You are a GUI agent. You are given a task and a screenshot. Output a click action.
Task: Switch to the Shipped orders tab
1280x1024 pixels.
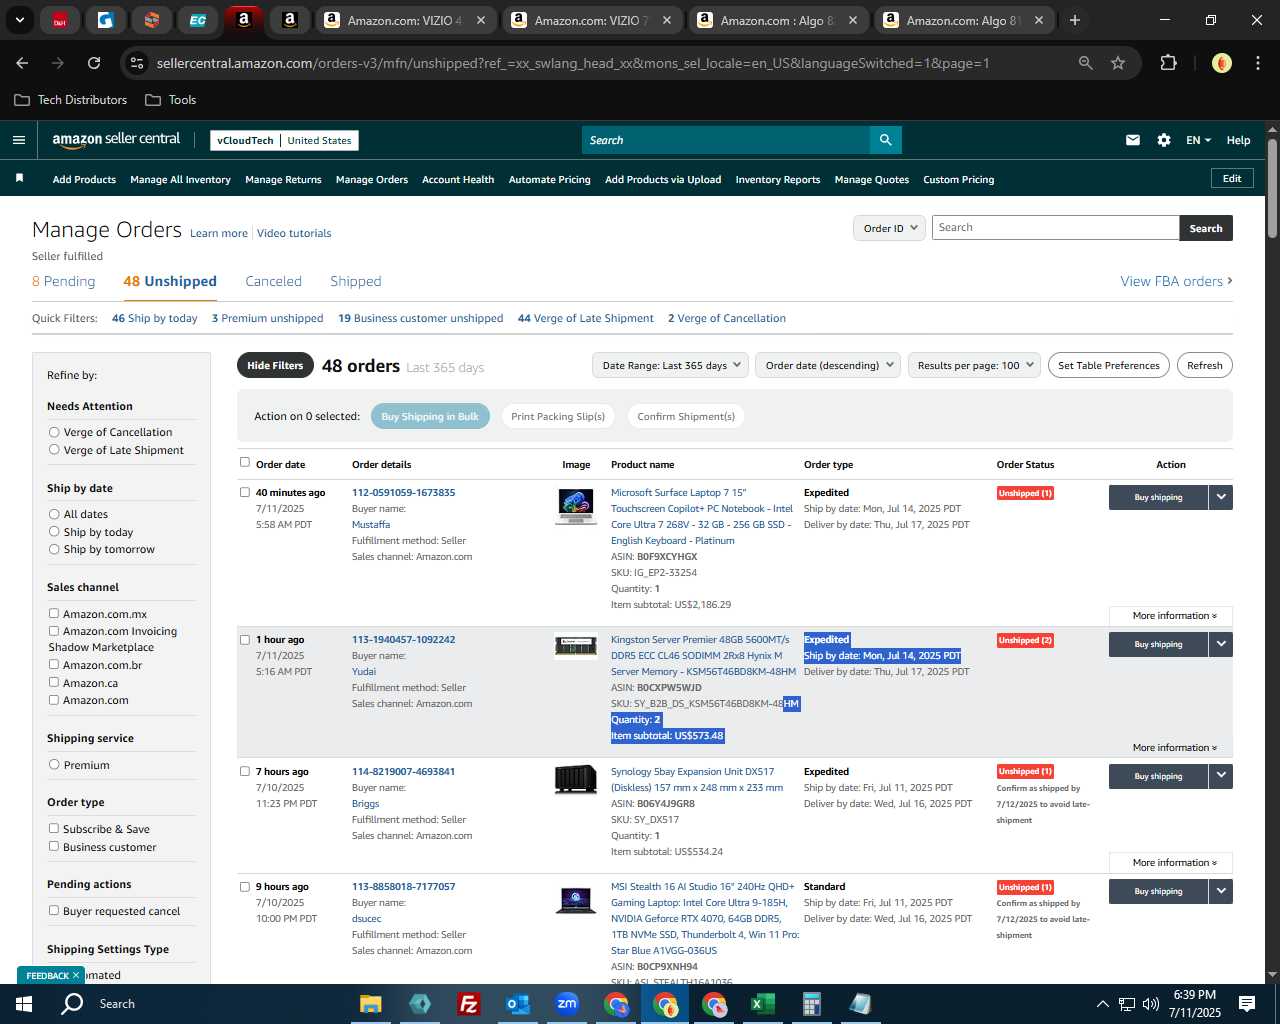coord(356,282)
